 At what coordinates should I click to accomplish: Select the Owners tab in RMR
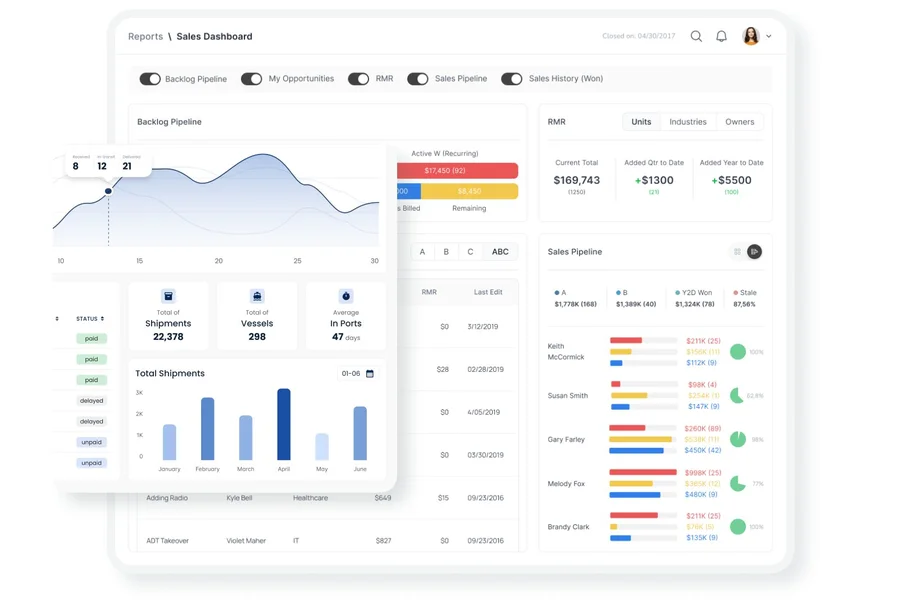click(x=740, y=121)
